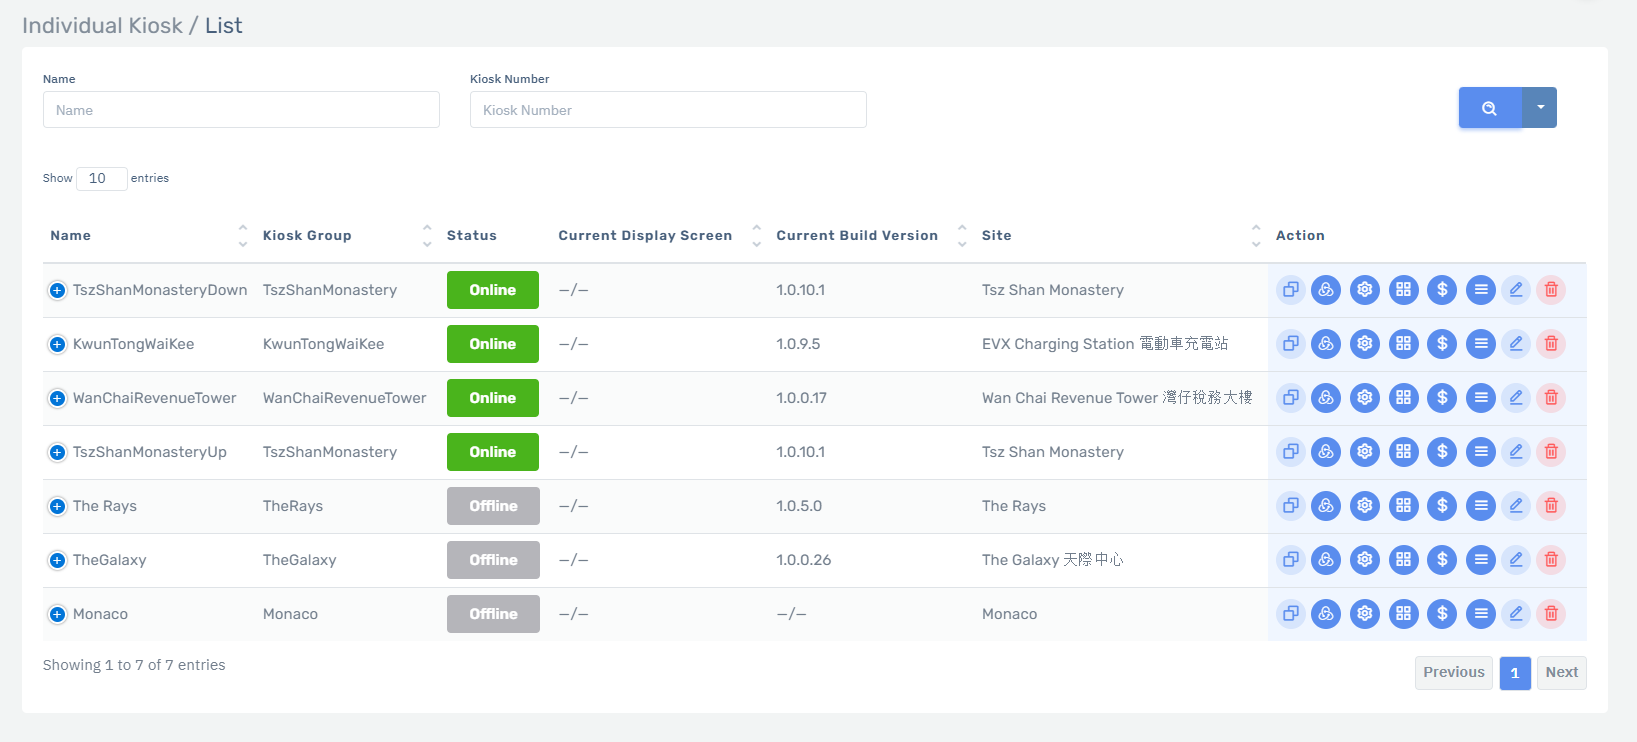Click the list lines icon for KwunTongWaiKee
The width and height of the screenshot is (1637, 742).
click(x=1481, y=344)
